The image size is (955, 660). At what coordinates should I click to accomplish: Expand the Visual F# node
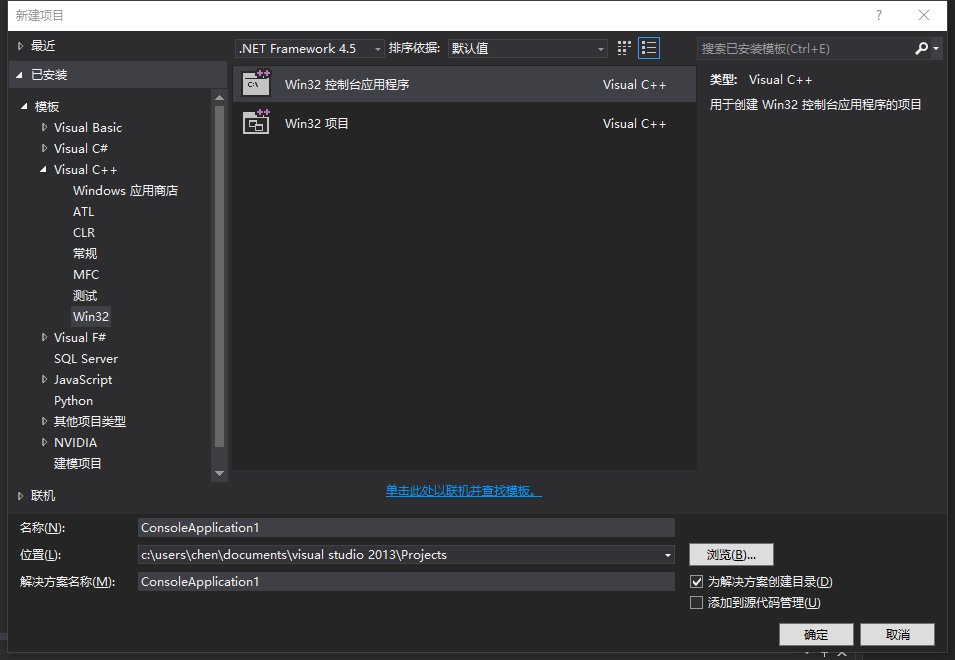pyautogui.click(x=44, y=337)
